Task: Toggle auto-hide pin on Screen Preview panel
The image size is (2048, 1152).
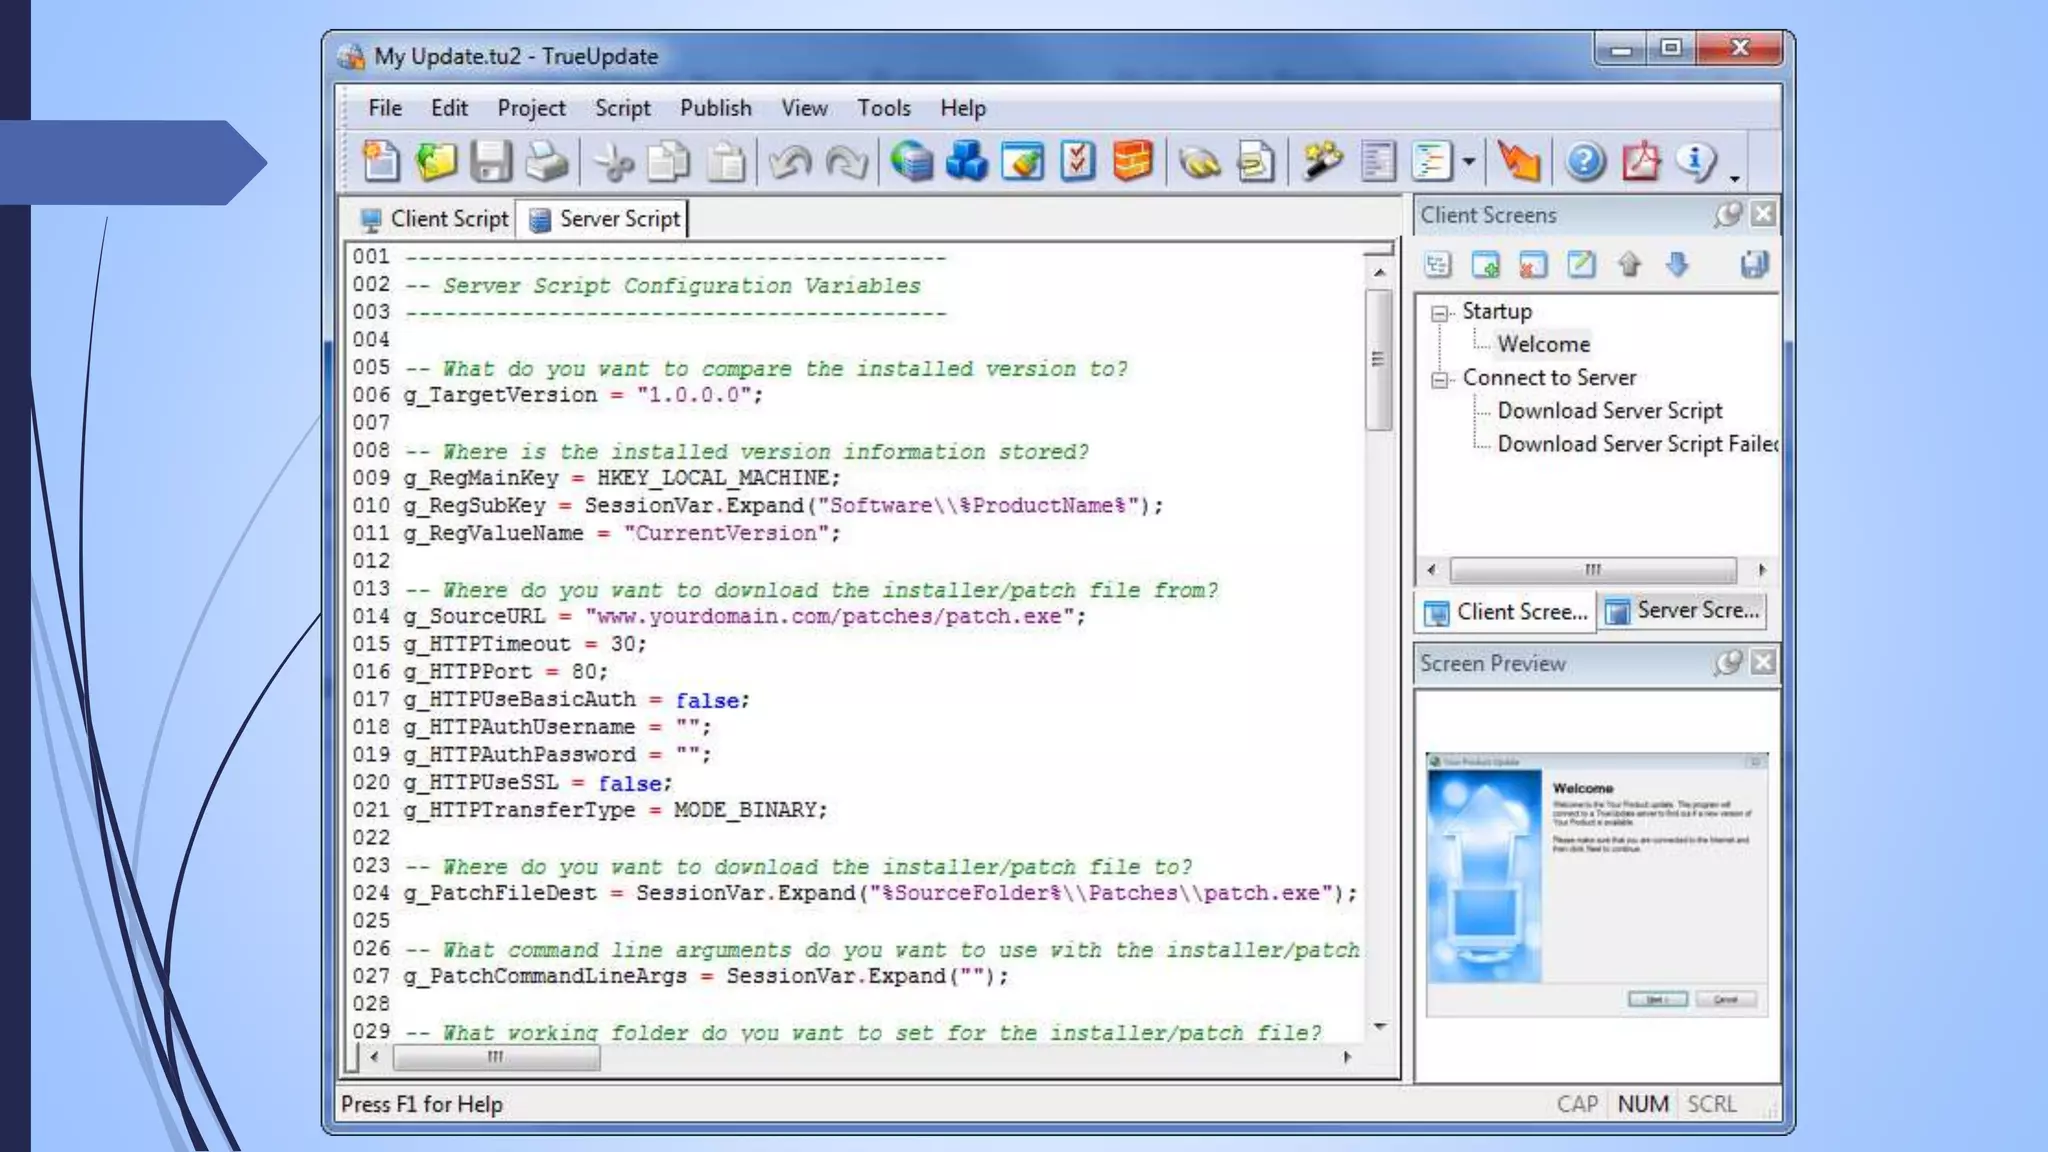Action: coord(1727,662)
